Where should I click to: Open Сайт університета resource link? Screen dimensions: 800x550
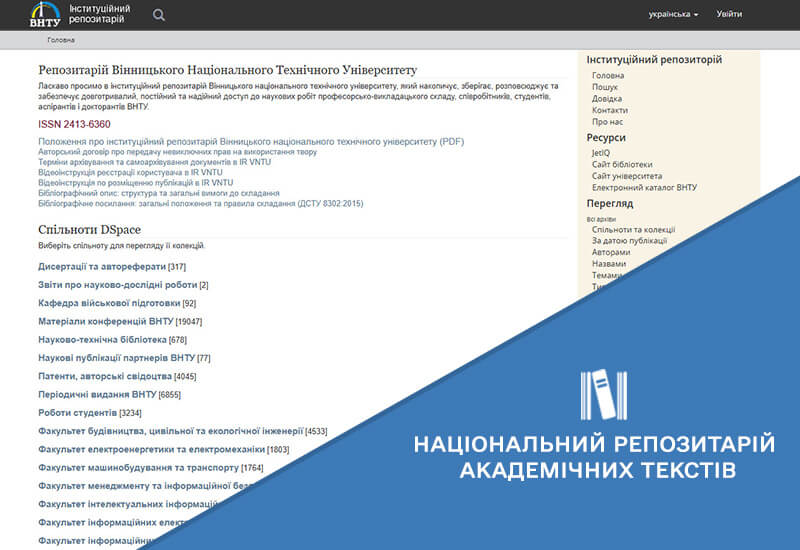coord(627,176)
